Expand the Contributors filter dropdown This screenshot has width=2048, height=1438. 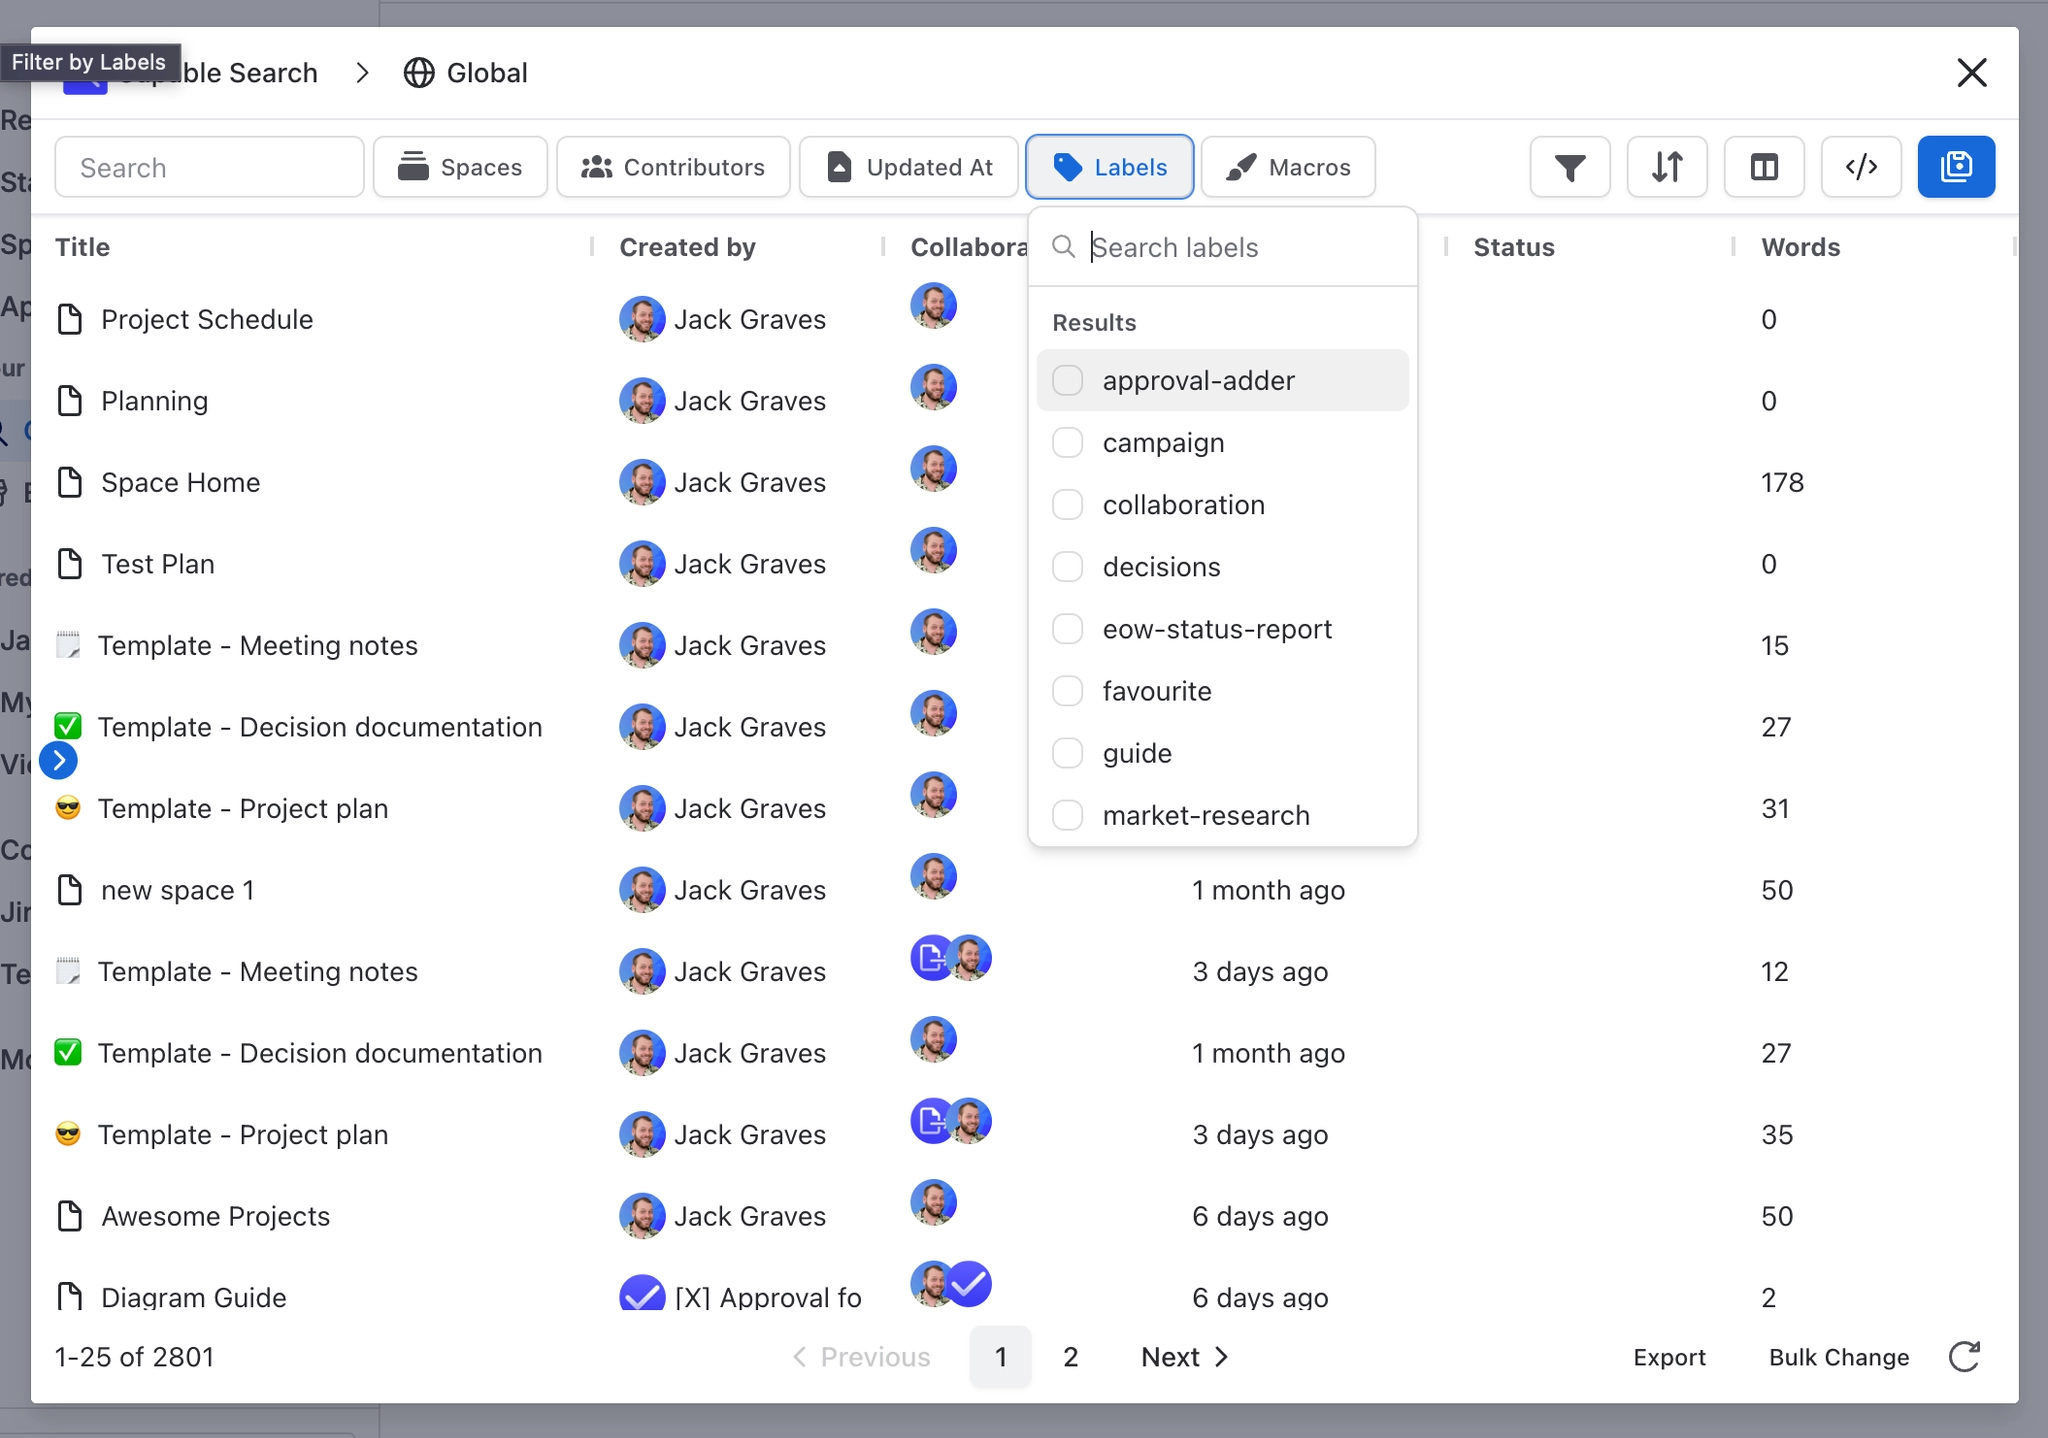[x=673, y=167]
